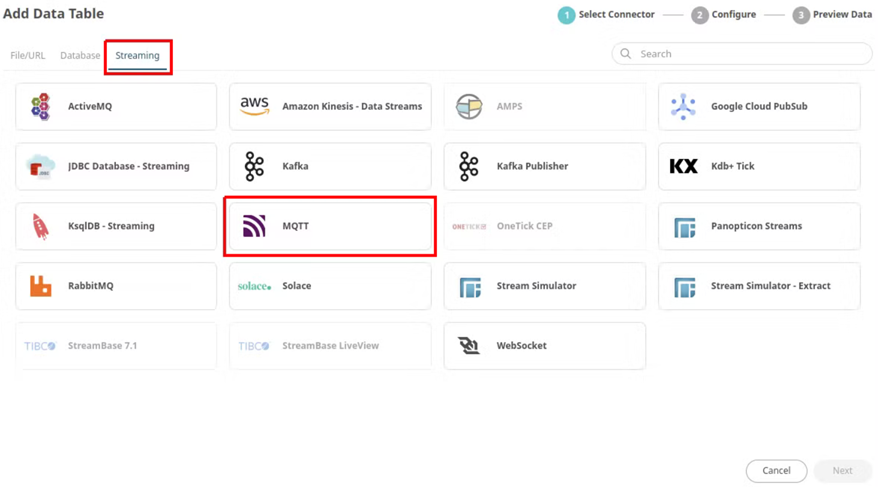Choose the Kafka connector icon

(254, 166)
